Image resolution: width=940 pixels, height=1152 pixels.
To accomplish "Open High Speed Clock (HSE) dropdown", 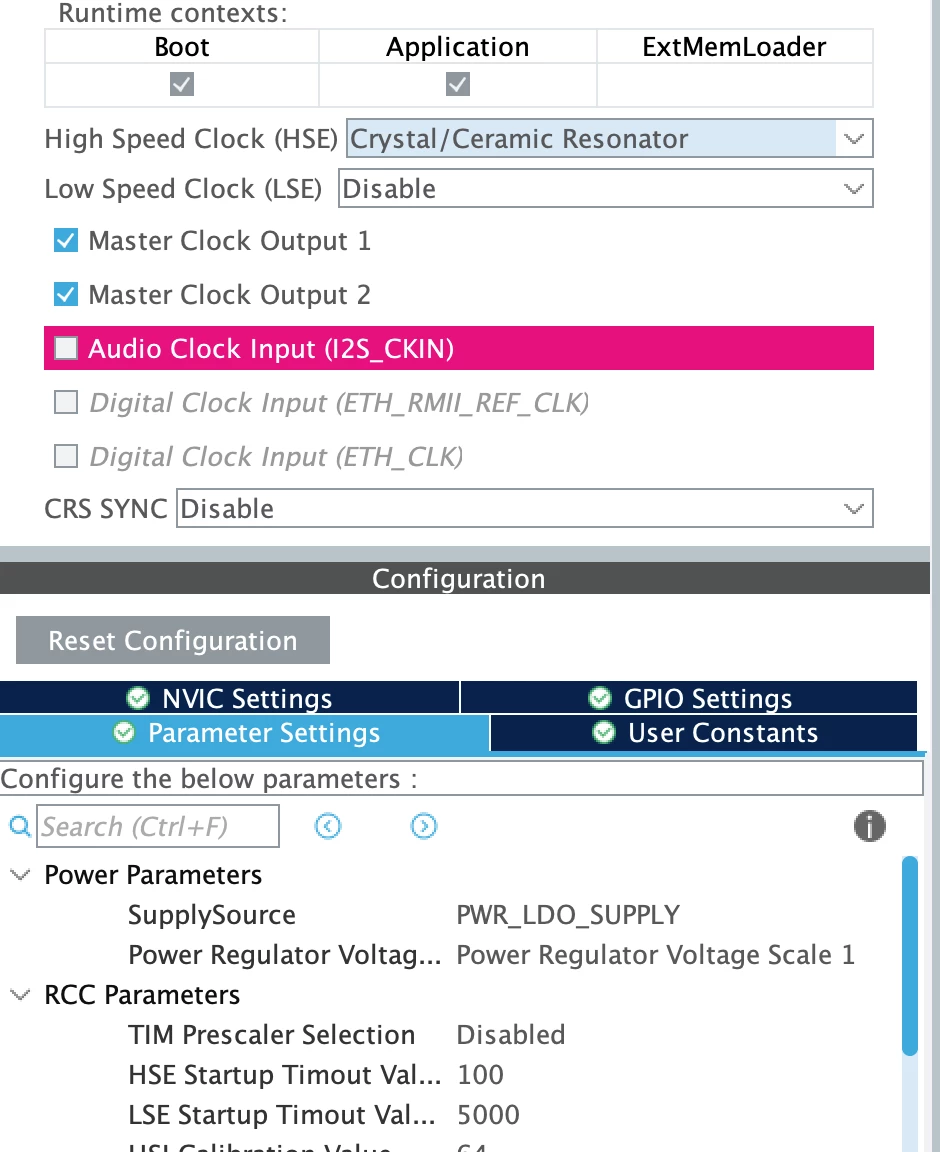I will click(609, 138).
